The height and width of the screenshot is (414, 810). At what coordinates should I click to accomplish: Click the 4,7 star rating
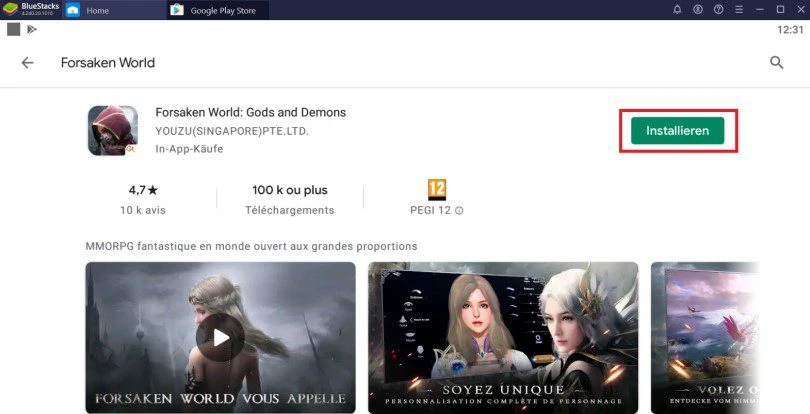click(x=143, y=190)
